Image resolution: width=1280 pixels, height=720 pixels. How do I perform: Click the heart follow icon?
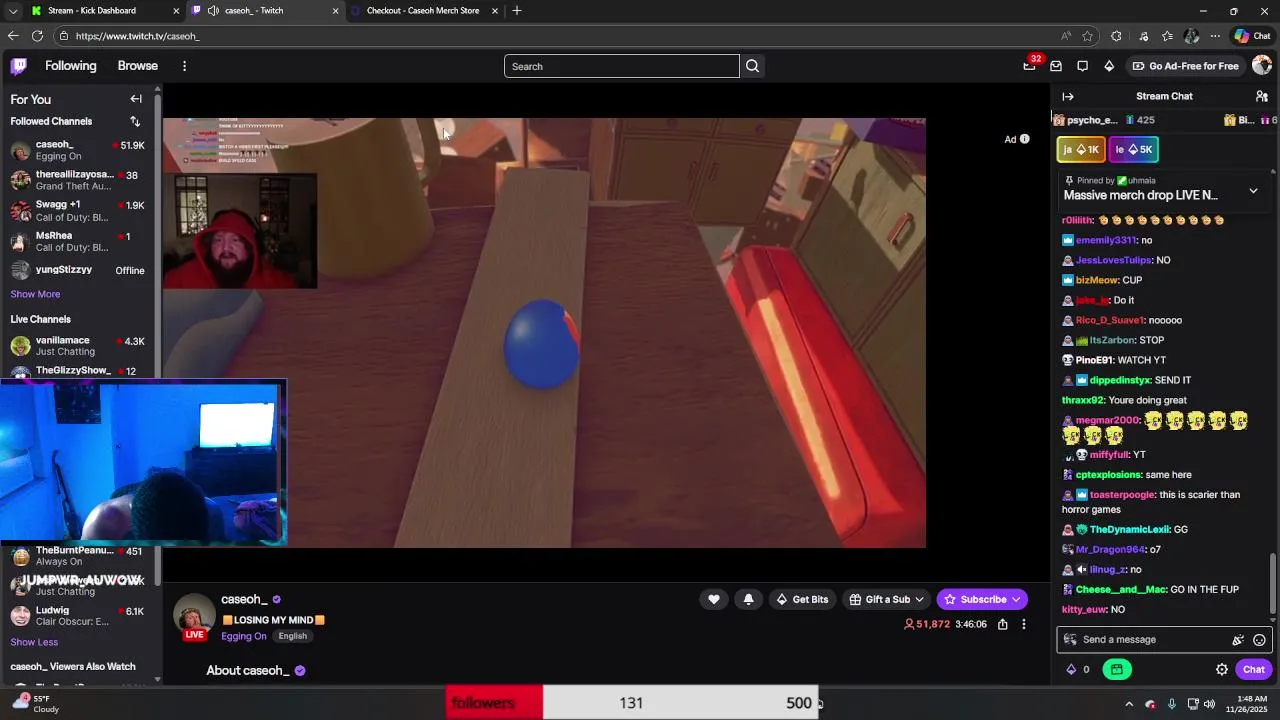click(714, 599)
